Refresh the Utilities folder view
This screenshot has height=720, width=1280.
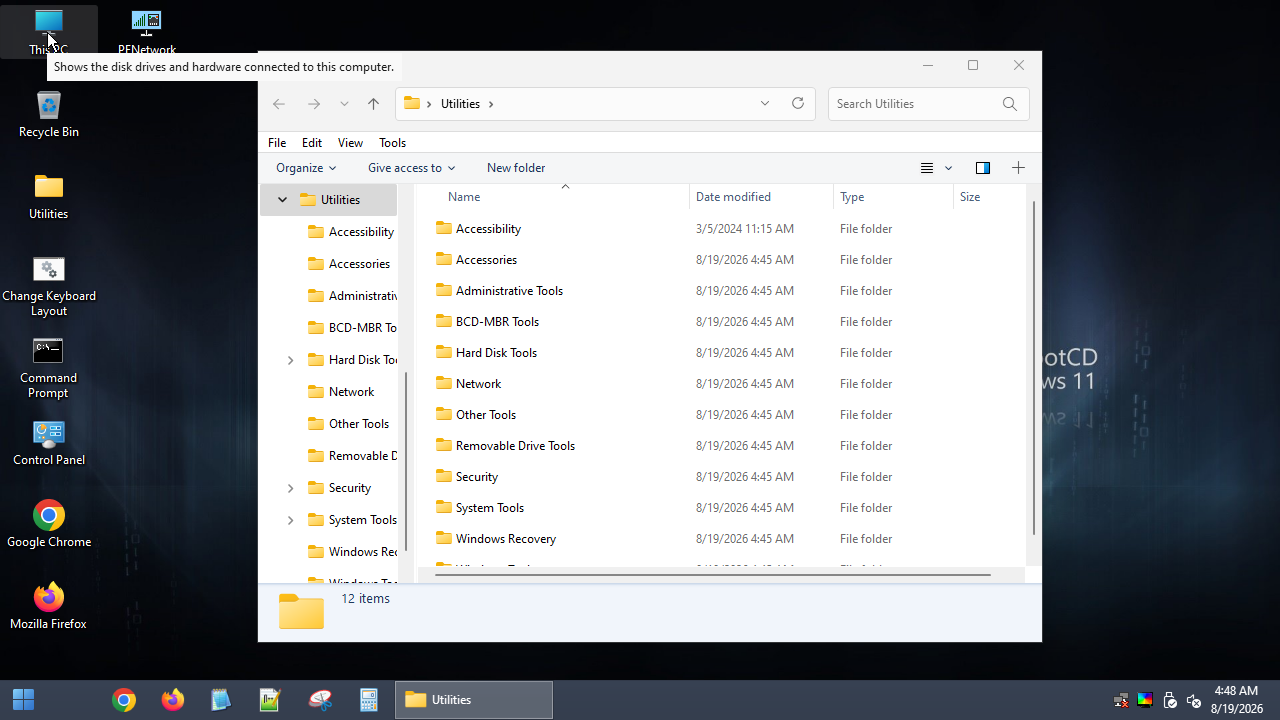tap(798, 104)
